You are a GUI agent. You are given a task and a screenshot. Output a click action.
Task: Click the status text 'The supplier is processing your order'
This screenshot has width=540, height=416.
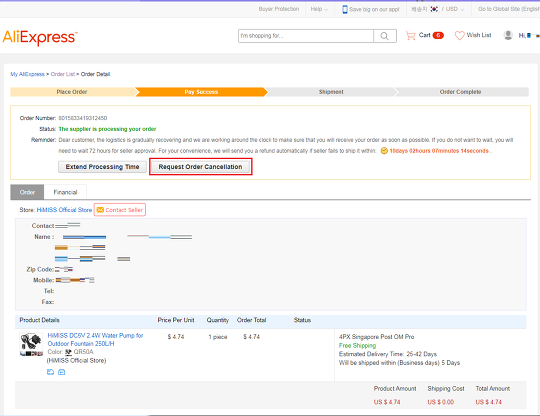pos(107,129)
